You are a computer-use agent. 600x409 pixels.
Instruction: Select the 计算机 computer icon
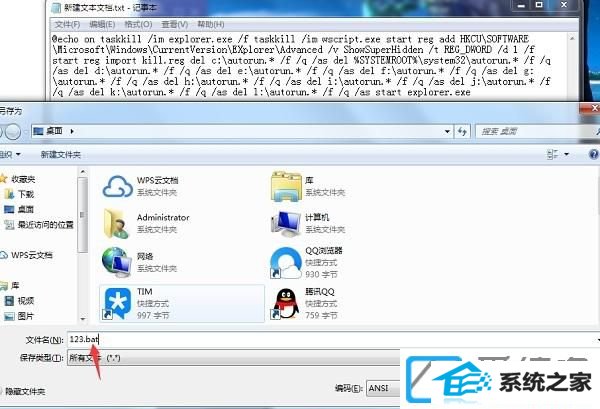pos(286,224)
